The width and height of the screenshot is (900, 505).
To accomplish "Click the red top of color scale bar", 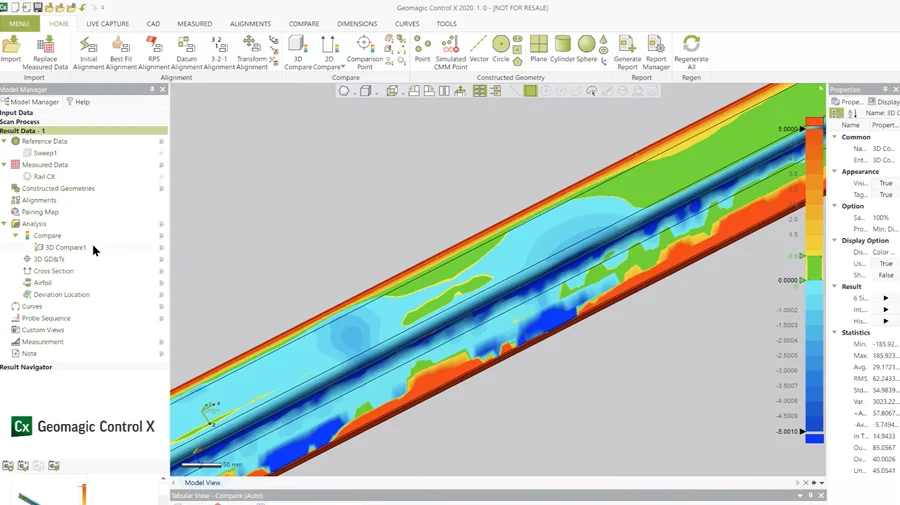I will point(814,123).
